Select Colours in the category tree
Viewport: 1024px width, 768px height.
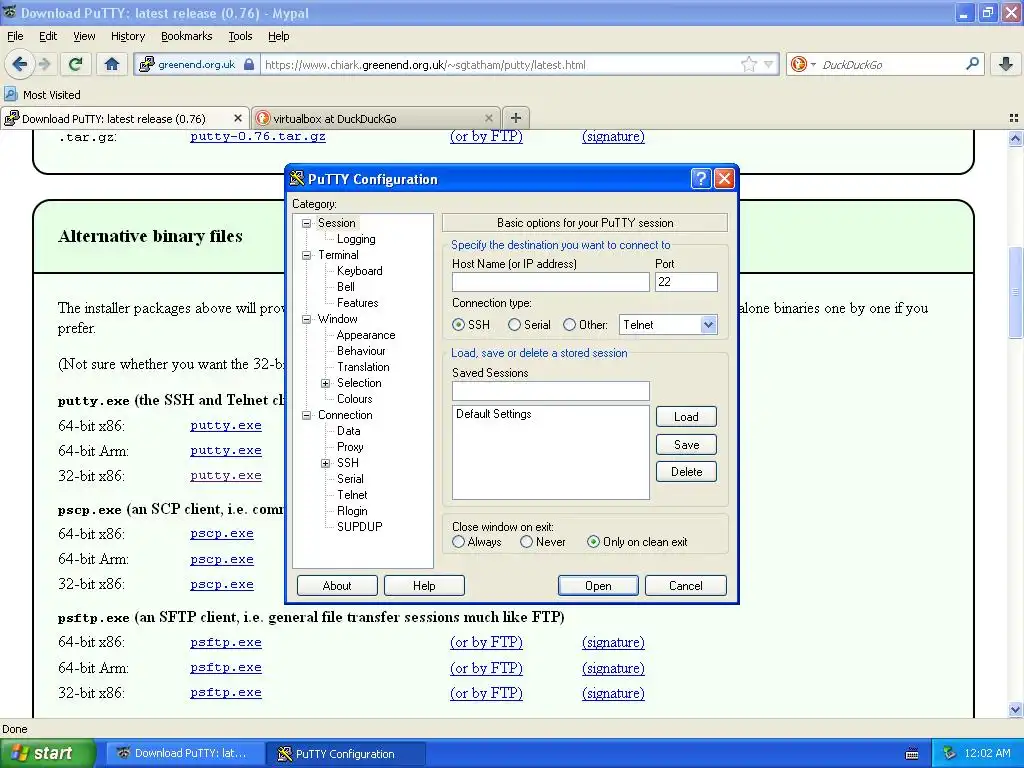[x=355, y=399]
